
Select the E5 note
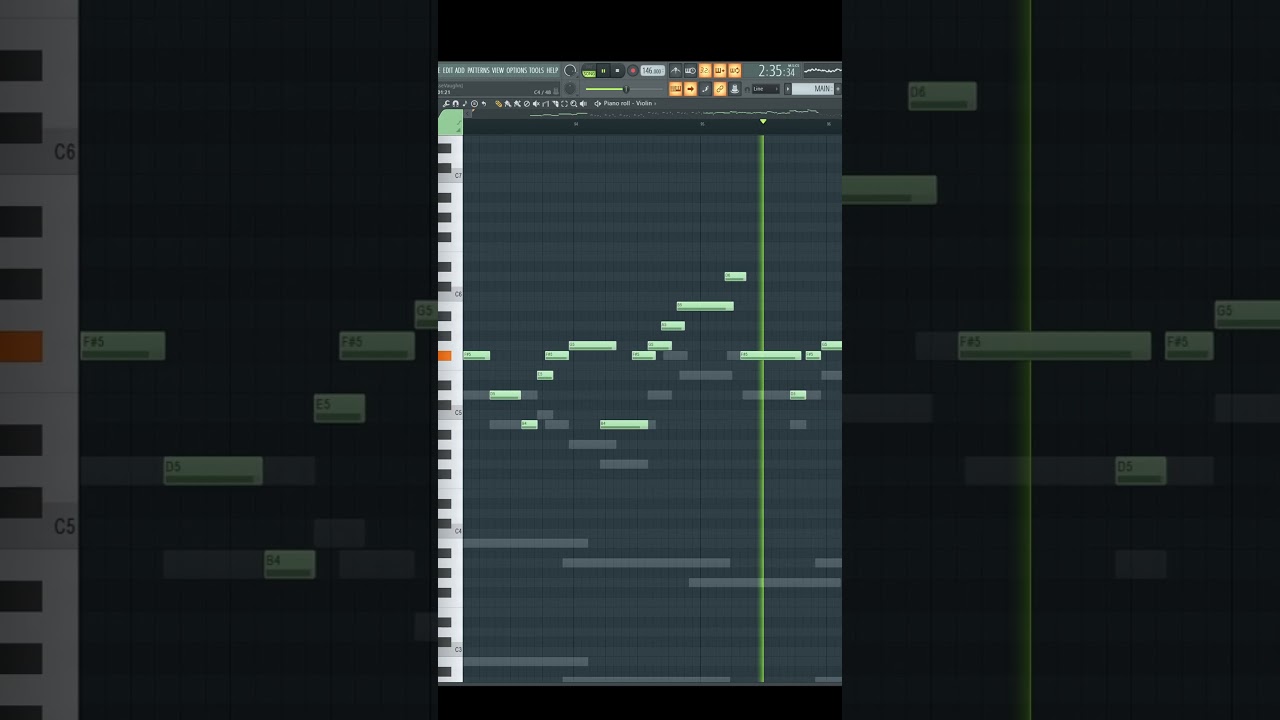point(545,375)
